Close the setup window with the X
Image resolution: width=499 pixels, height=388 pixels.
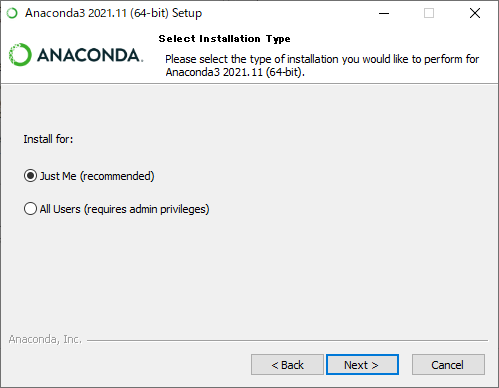pyautogui.click(x=475, y=13)
